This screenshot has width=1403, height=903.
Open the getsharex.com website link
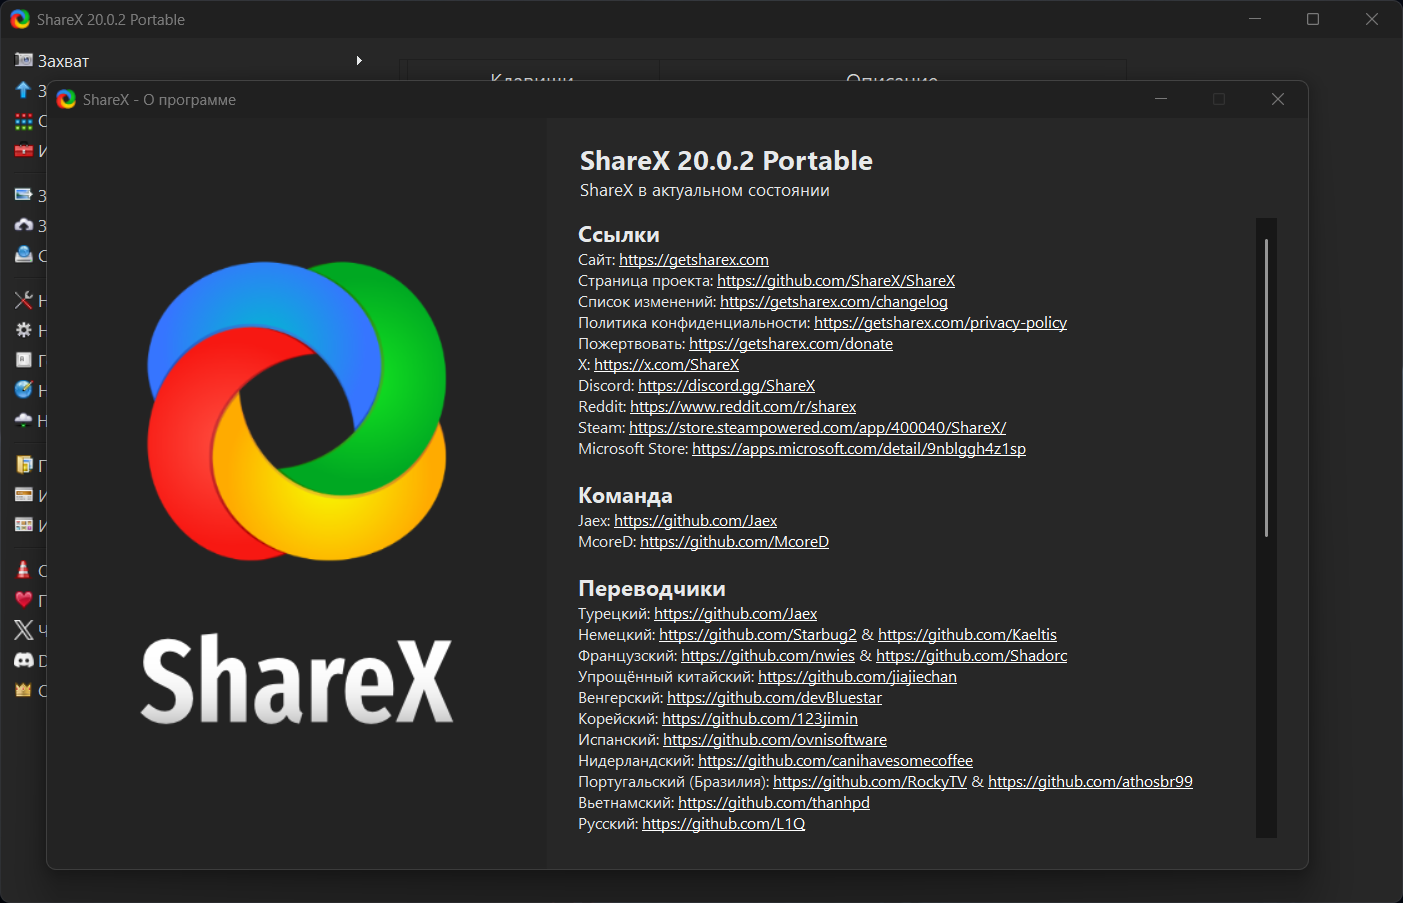coord(694,260)
